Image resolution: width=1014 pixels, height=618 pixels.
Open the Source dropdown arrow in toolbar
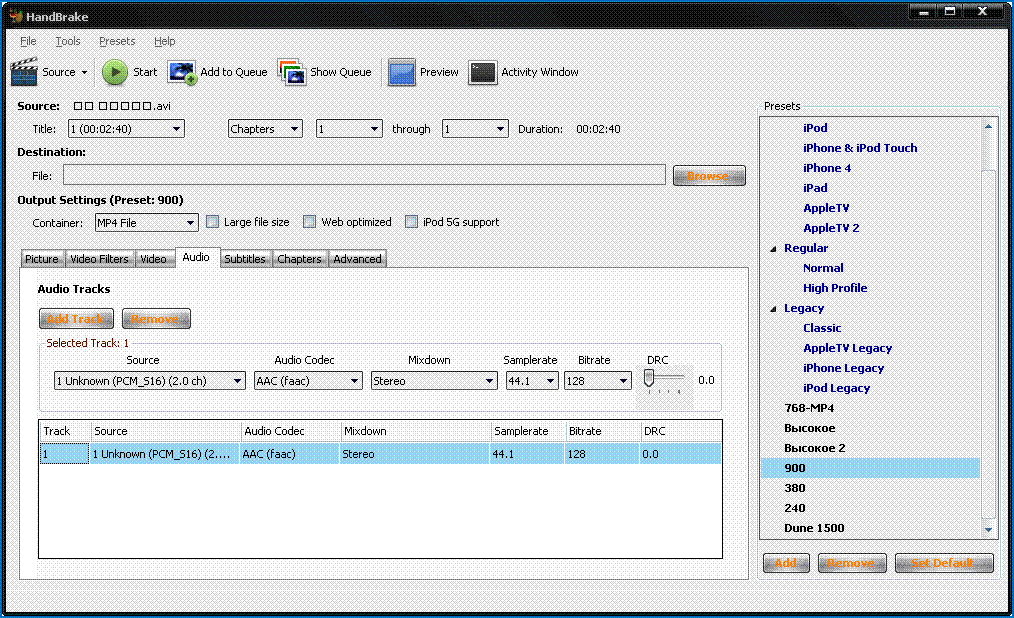(x=84, y=72)
